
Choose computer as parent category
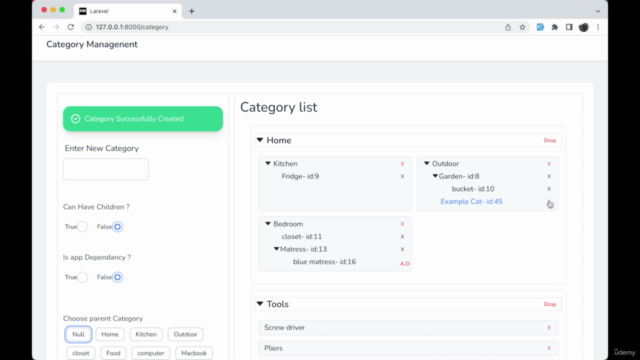[x=151, y=353]
